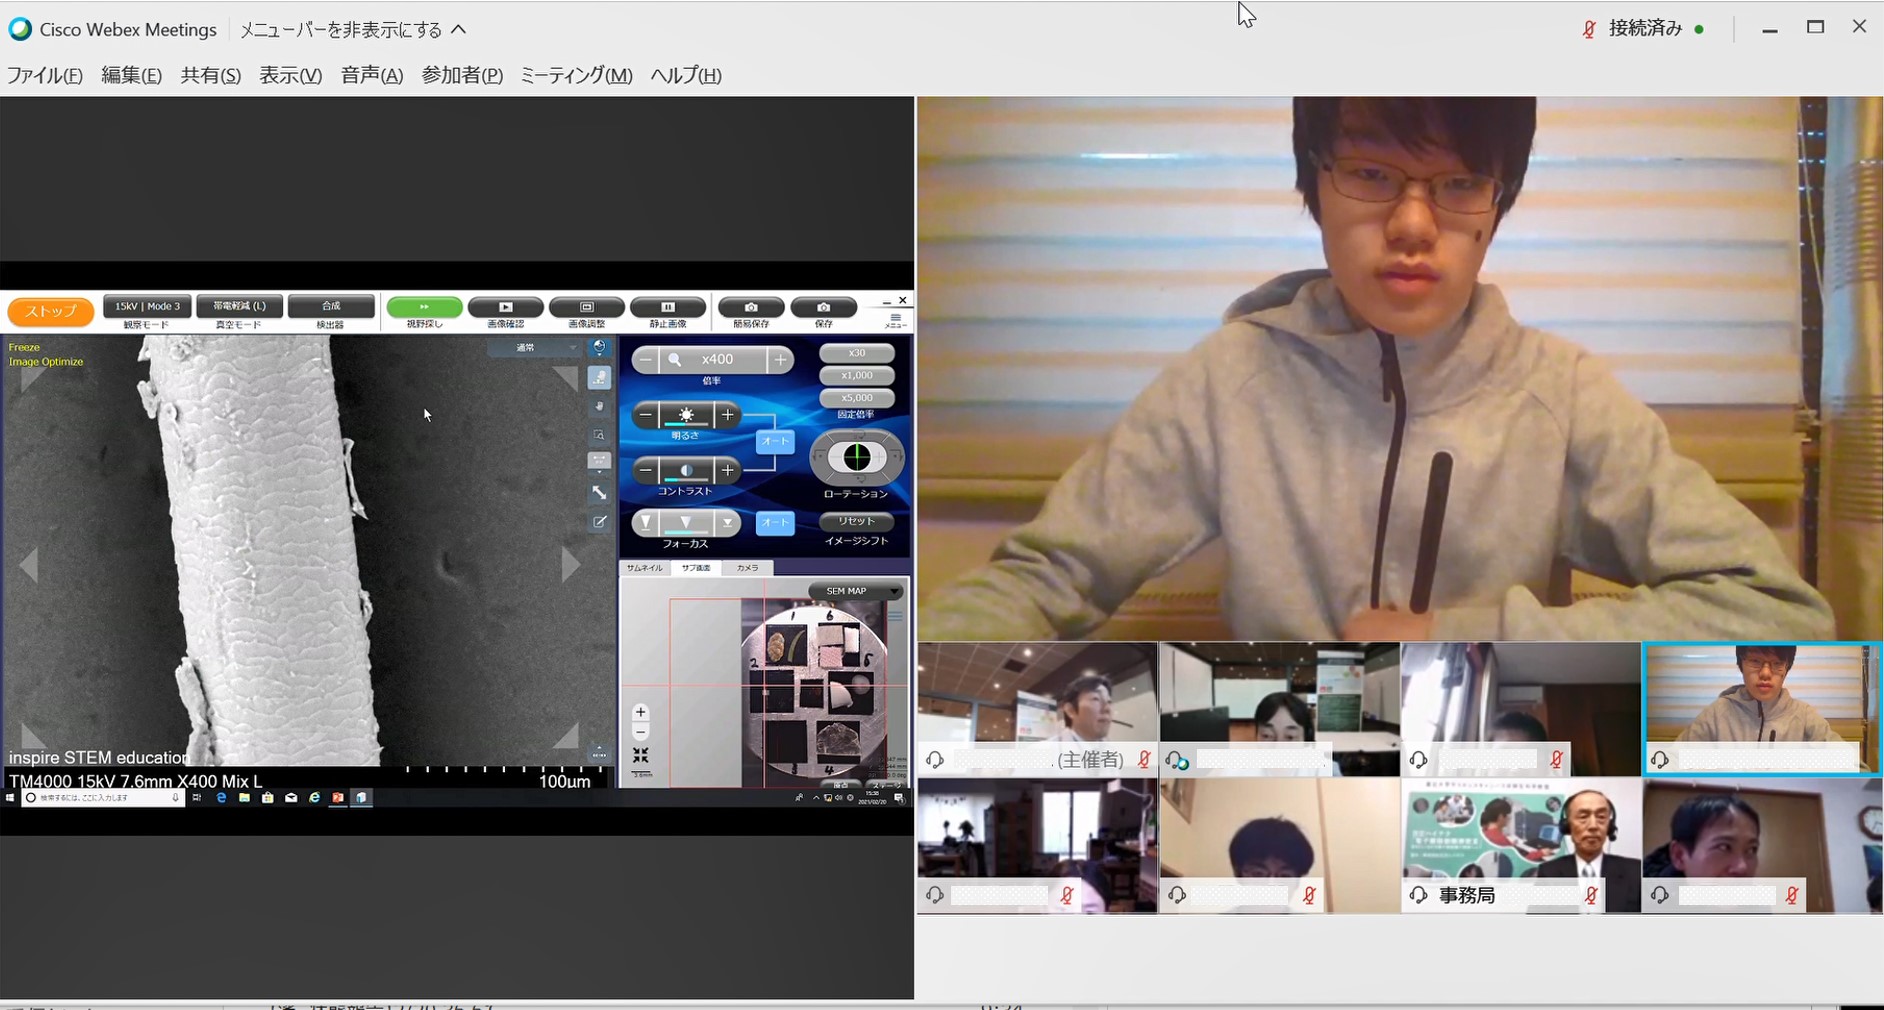1884x1010 pixels.
Task: Collapse the menu bar with メニューバーを非表示にする
Action: [353, 30]
